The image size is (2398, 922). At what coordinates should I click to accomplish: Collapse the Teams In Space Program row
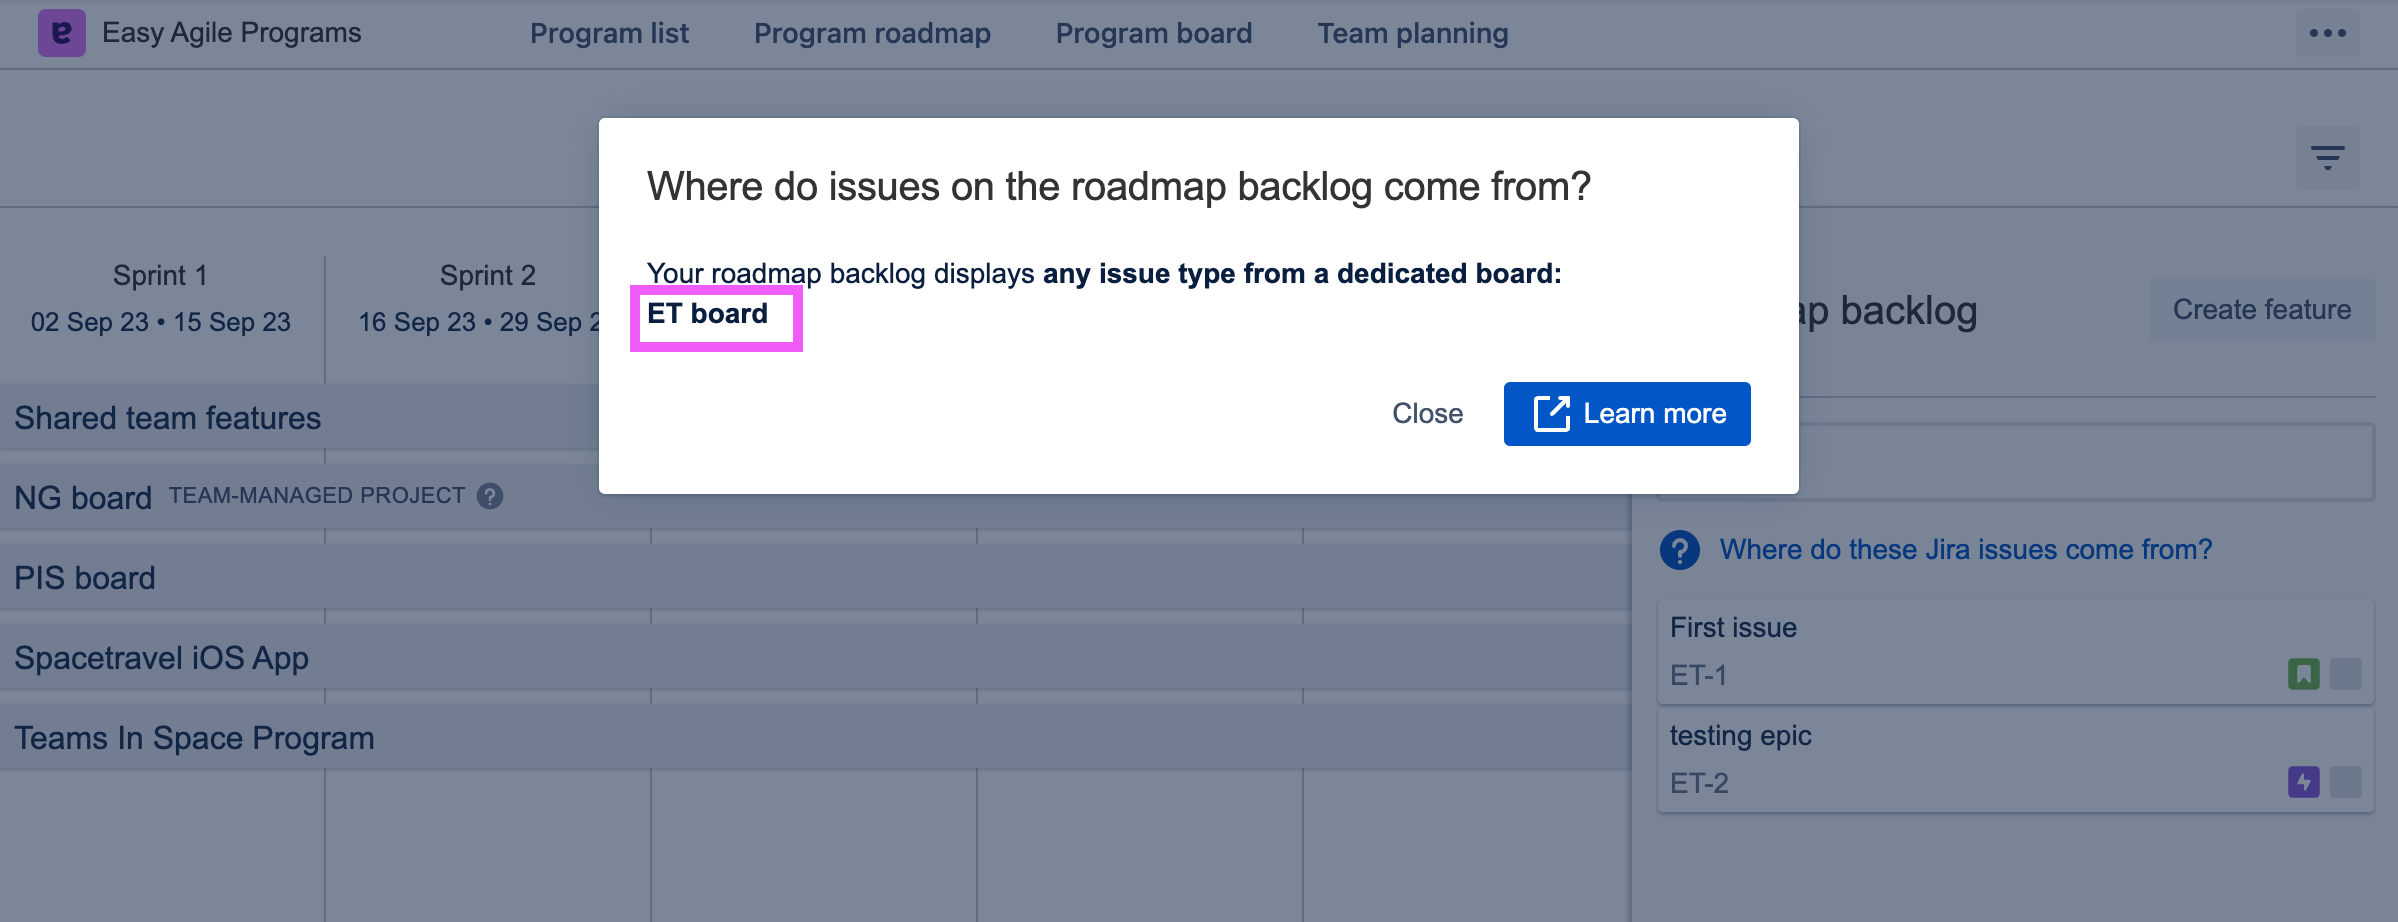(x=194, y=737)
